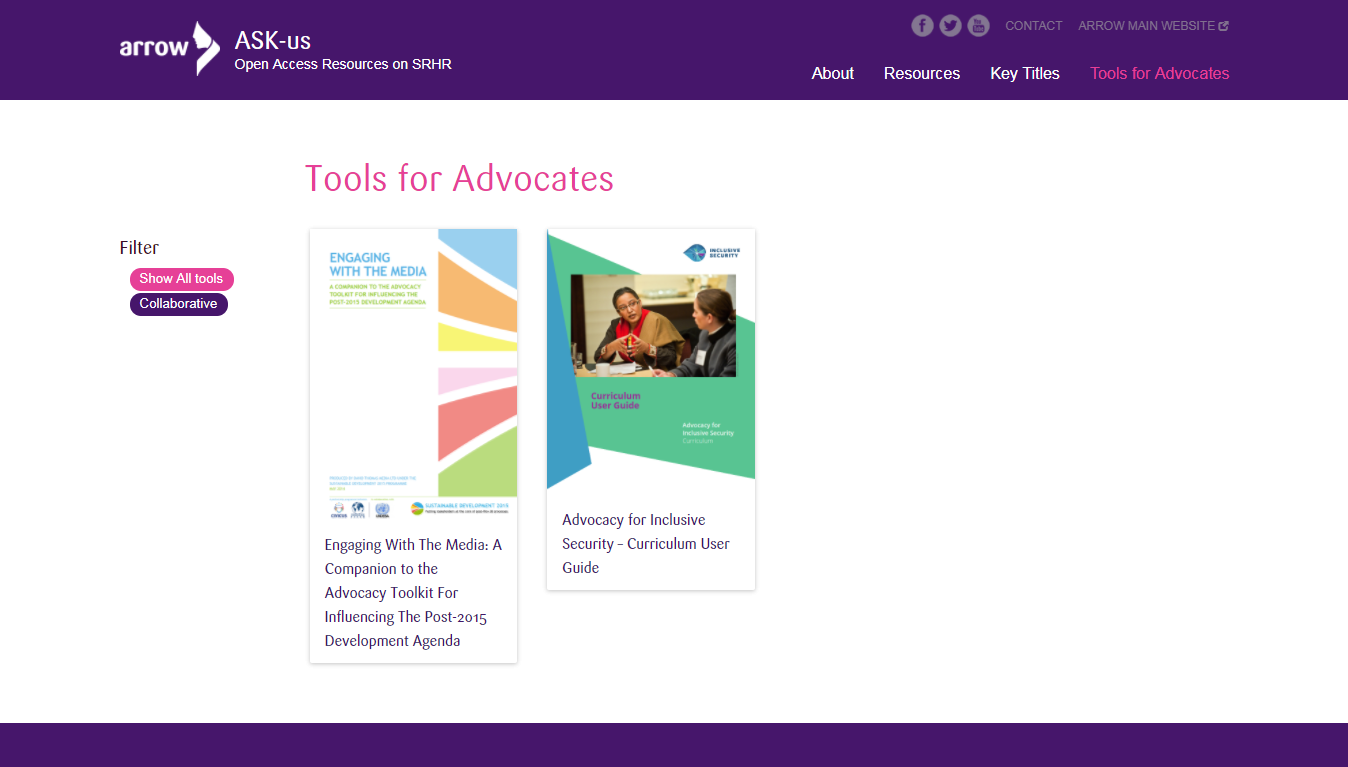The width and height of the screenshot is (1348, 767).
Task: Open Curriculum User Guide cover image
Action: click(650, 358)
